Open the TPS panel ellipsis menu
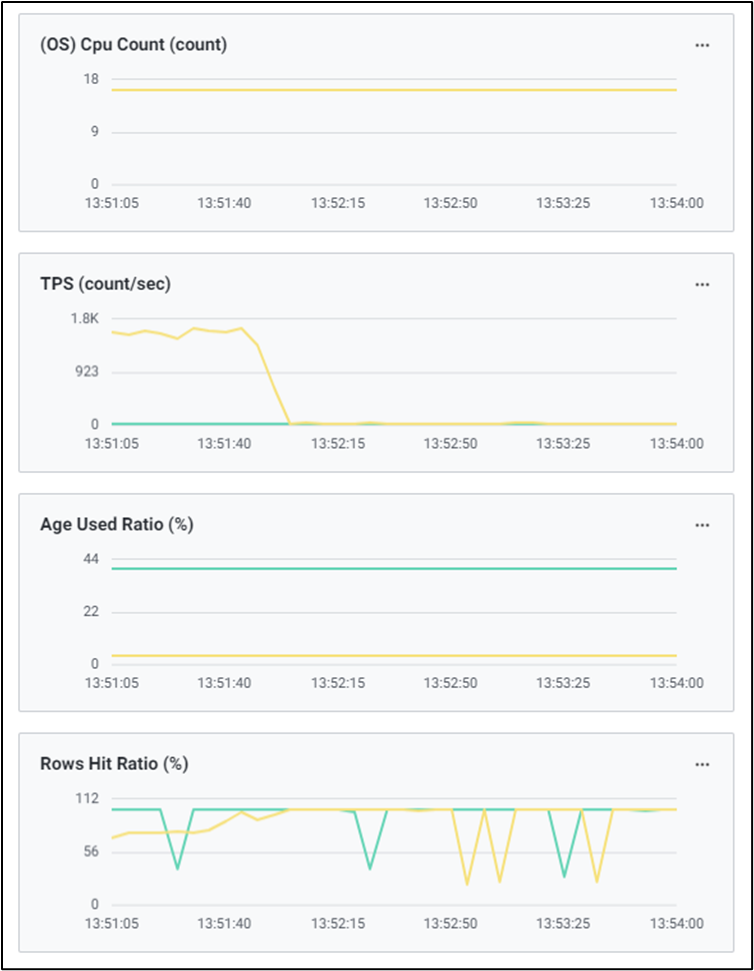Screen dimensions: 754x971 [702, 284]
